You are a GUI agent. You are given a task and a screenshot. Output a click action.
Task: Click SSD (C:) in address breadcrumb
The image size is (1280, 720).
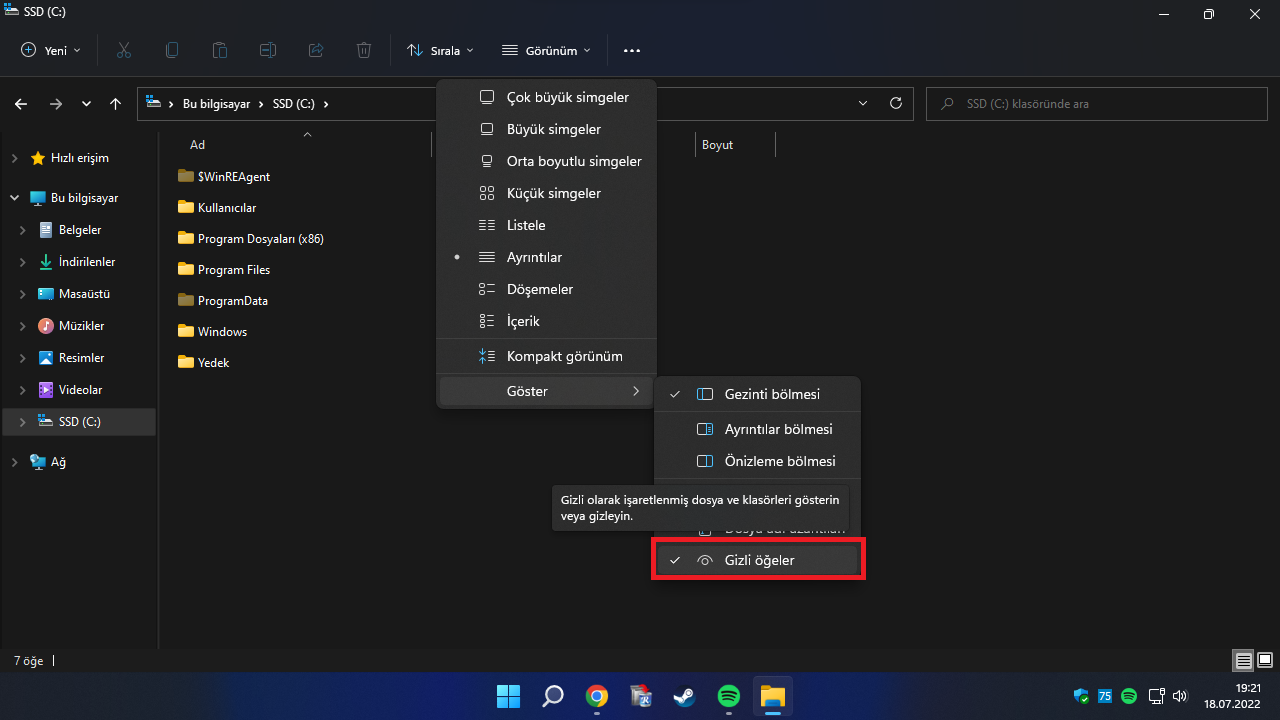[x=295, y=103]
